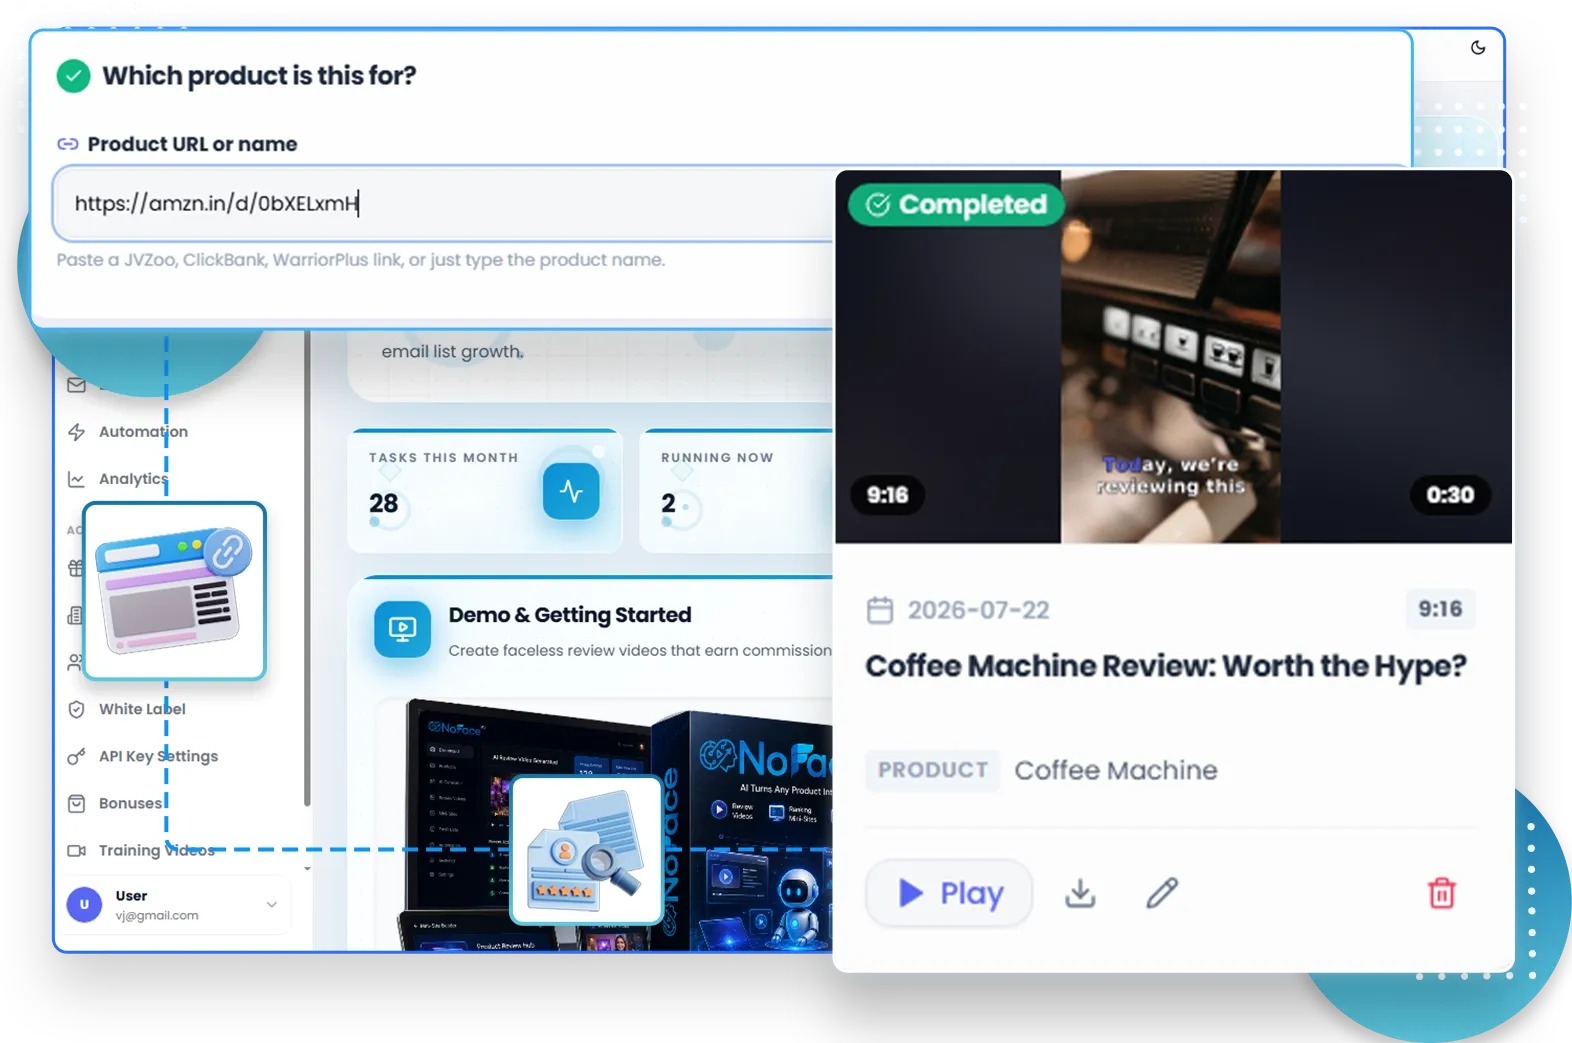
Task: Delete the video with the trash icon
Action: 1442,893
